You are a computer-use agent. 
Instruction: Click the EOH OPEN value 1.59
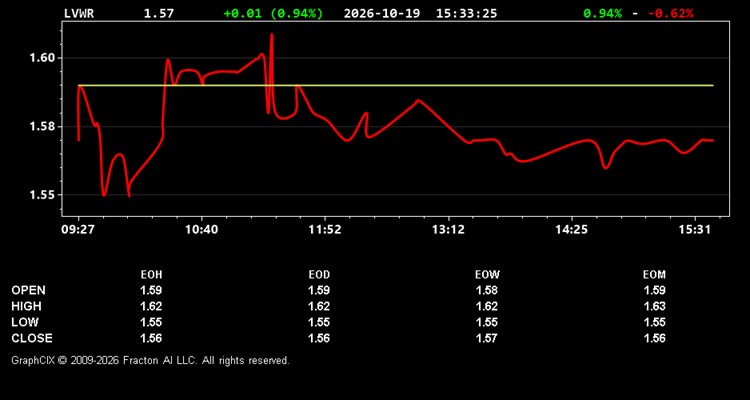click(x=151, y=290)
